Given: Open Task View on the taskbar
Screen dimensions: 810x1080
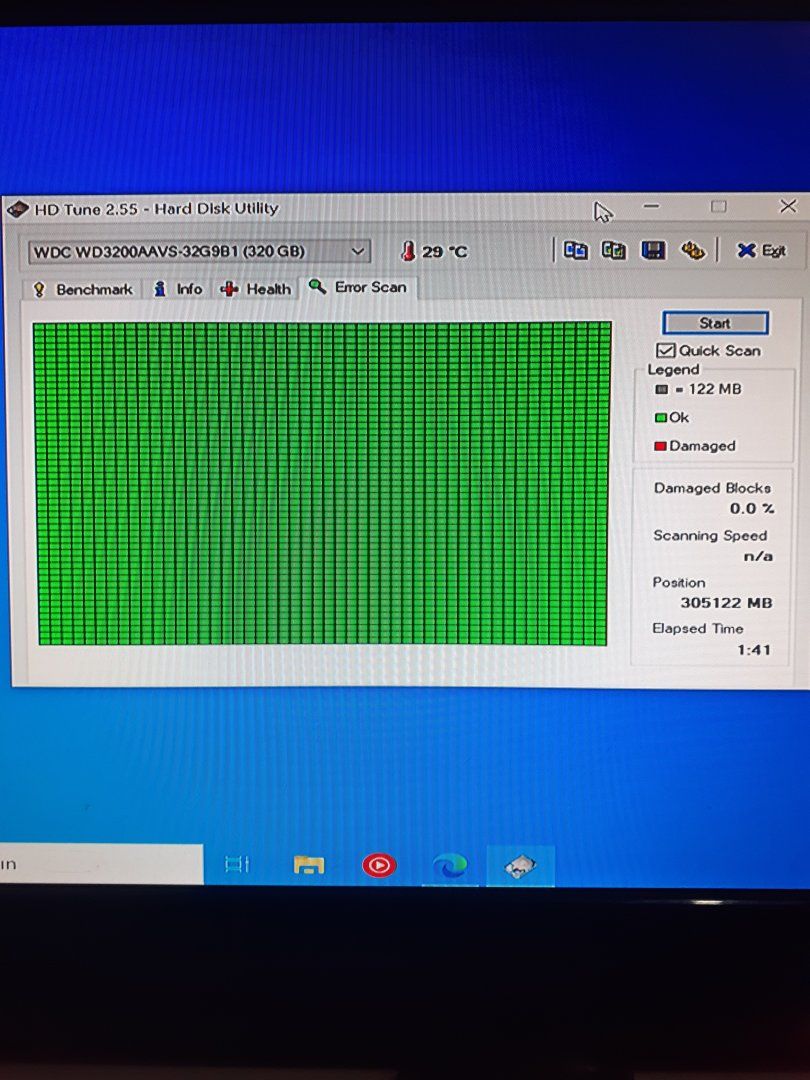Looking at the screenshot, I should 237,864.
